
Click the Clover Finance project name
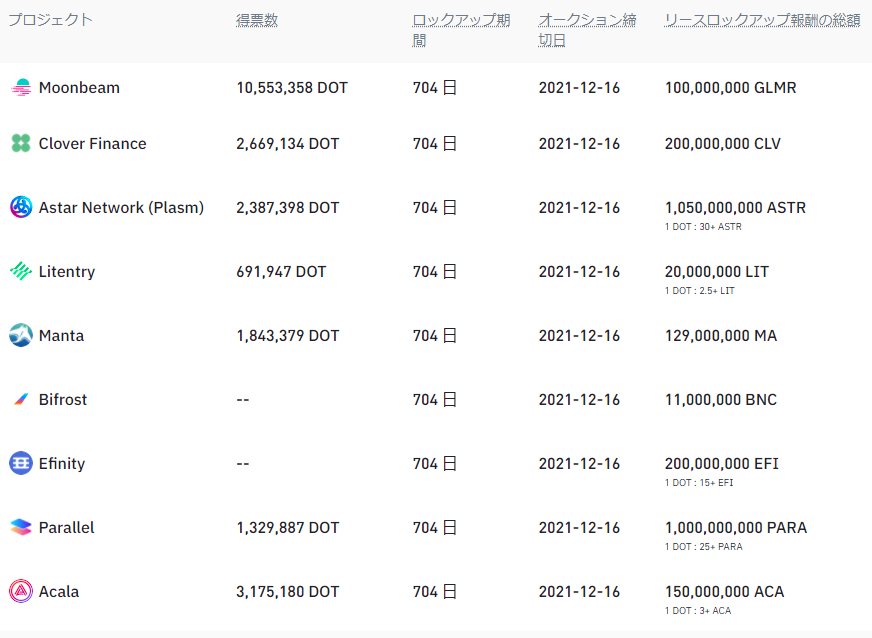tap(93, 144)
